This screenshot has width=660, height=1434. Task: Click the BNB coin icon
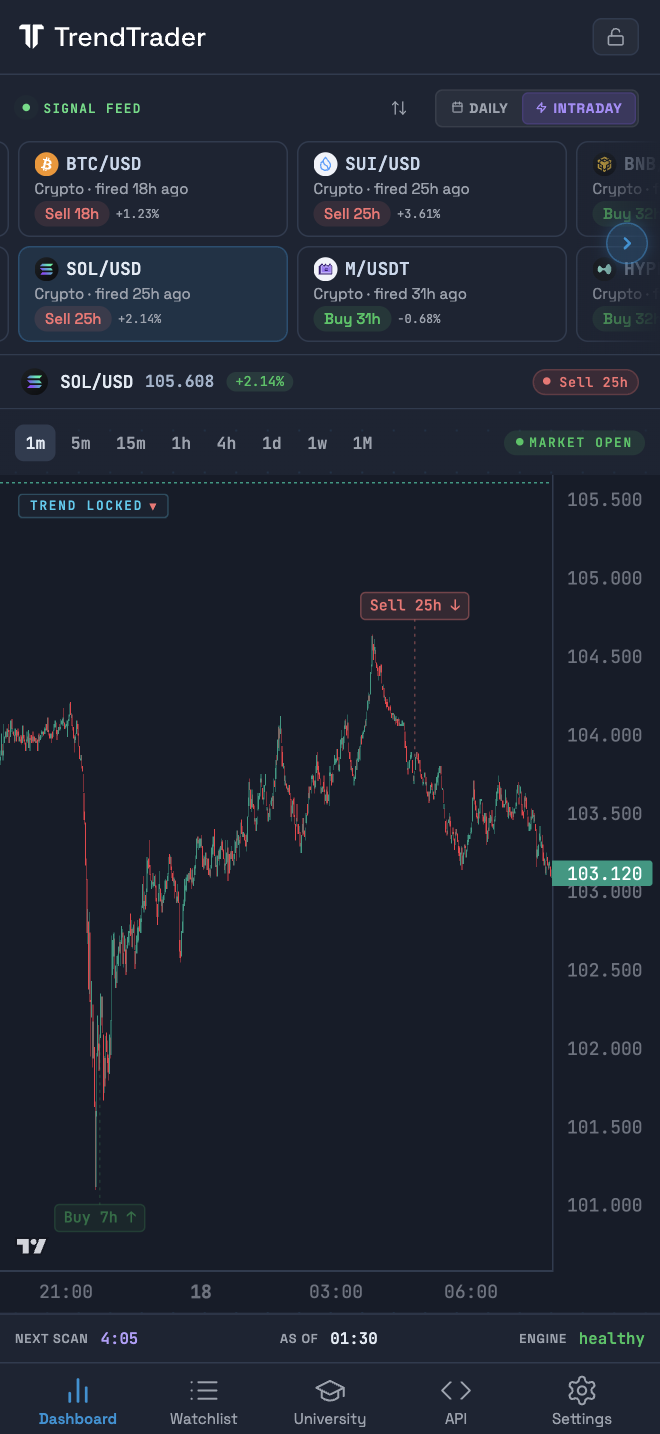[604, 164]
